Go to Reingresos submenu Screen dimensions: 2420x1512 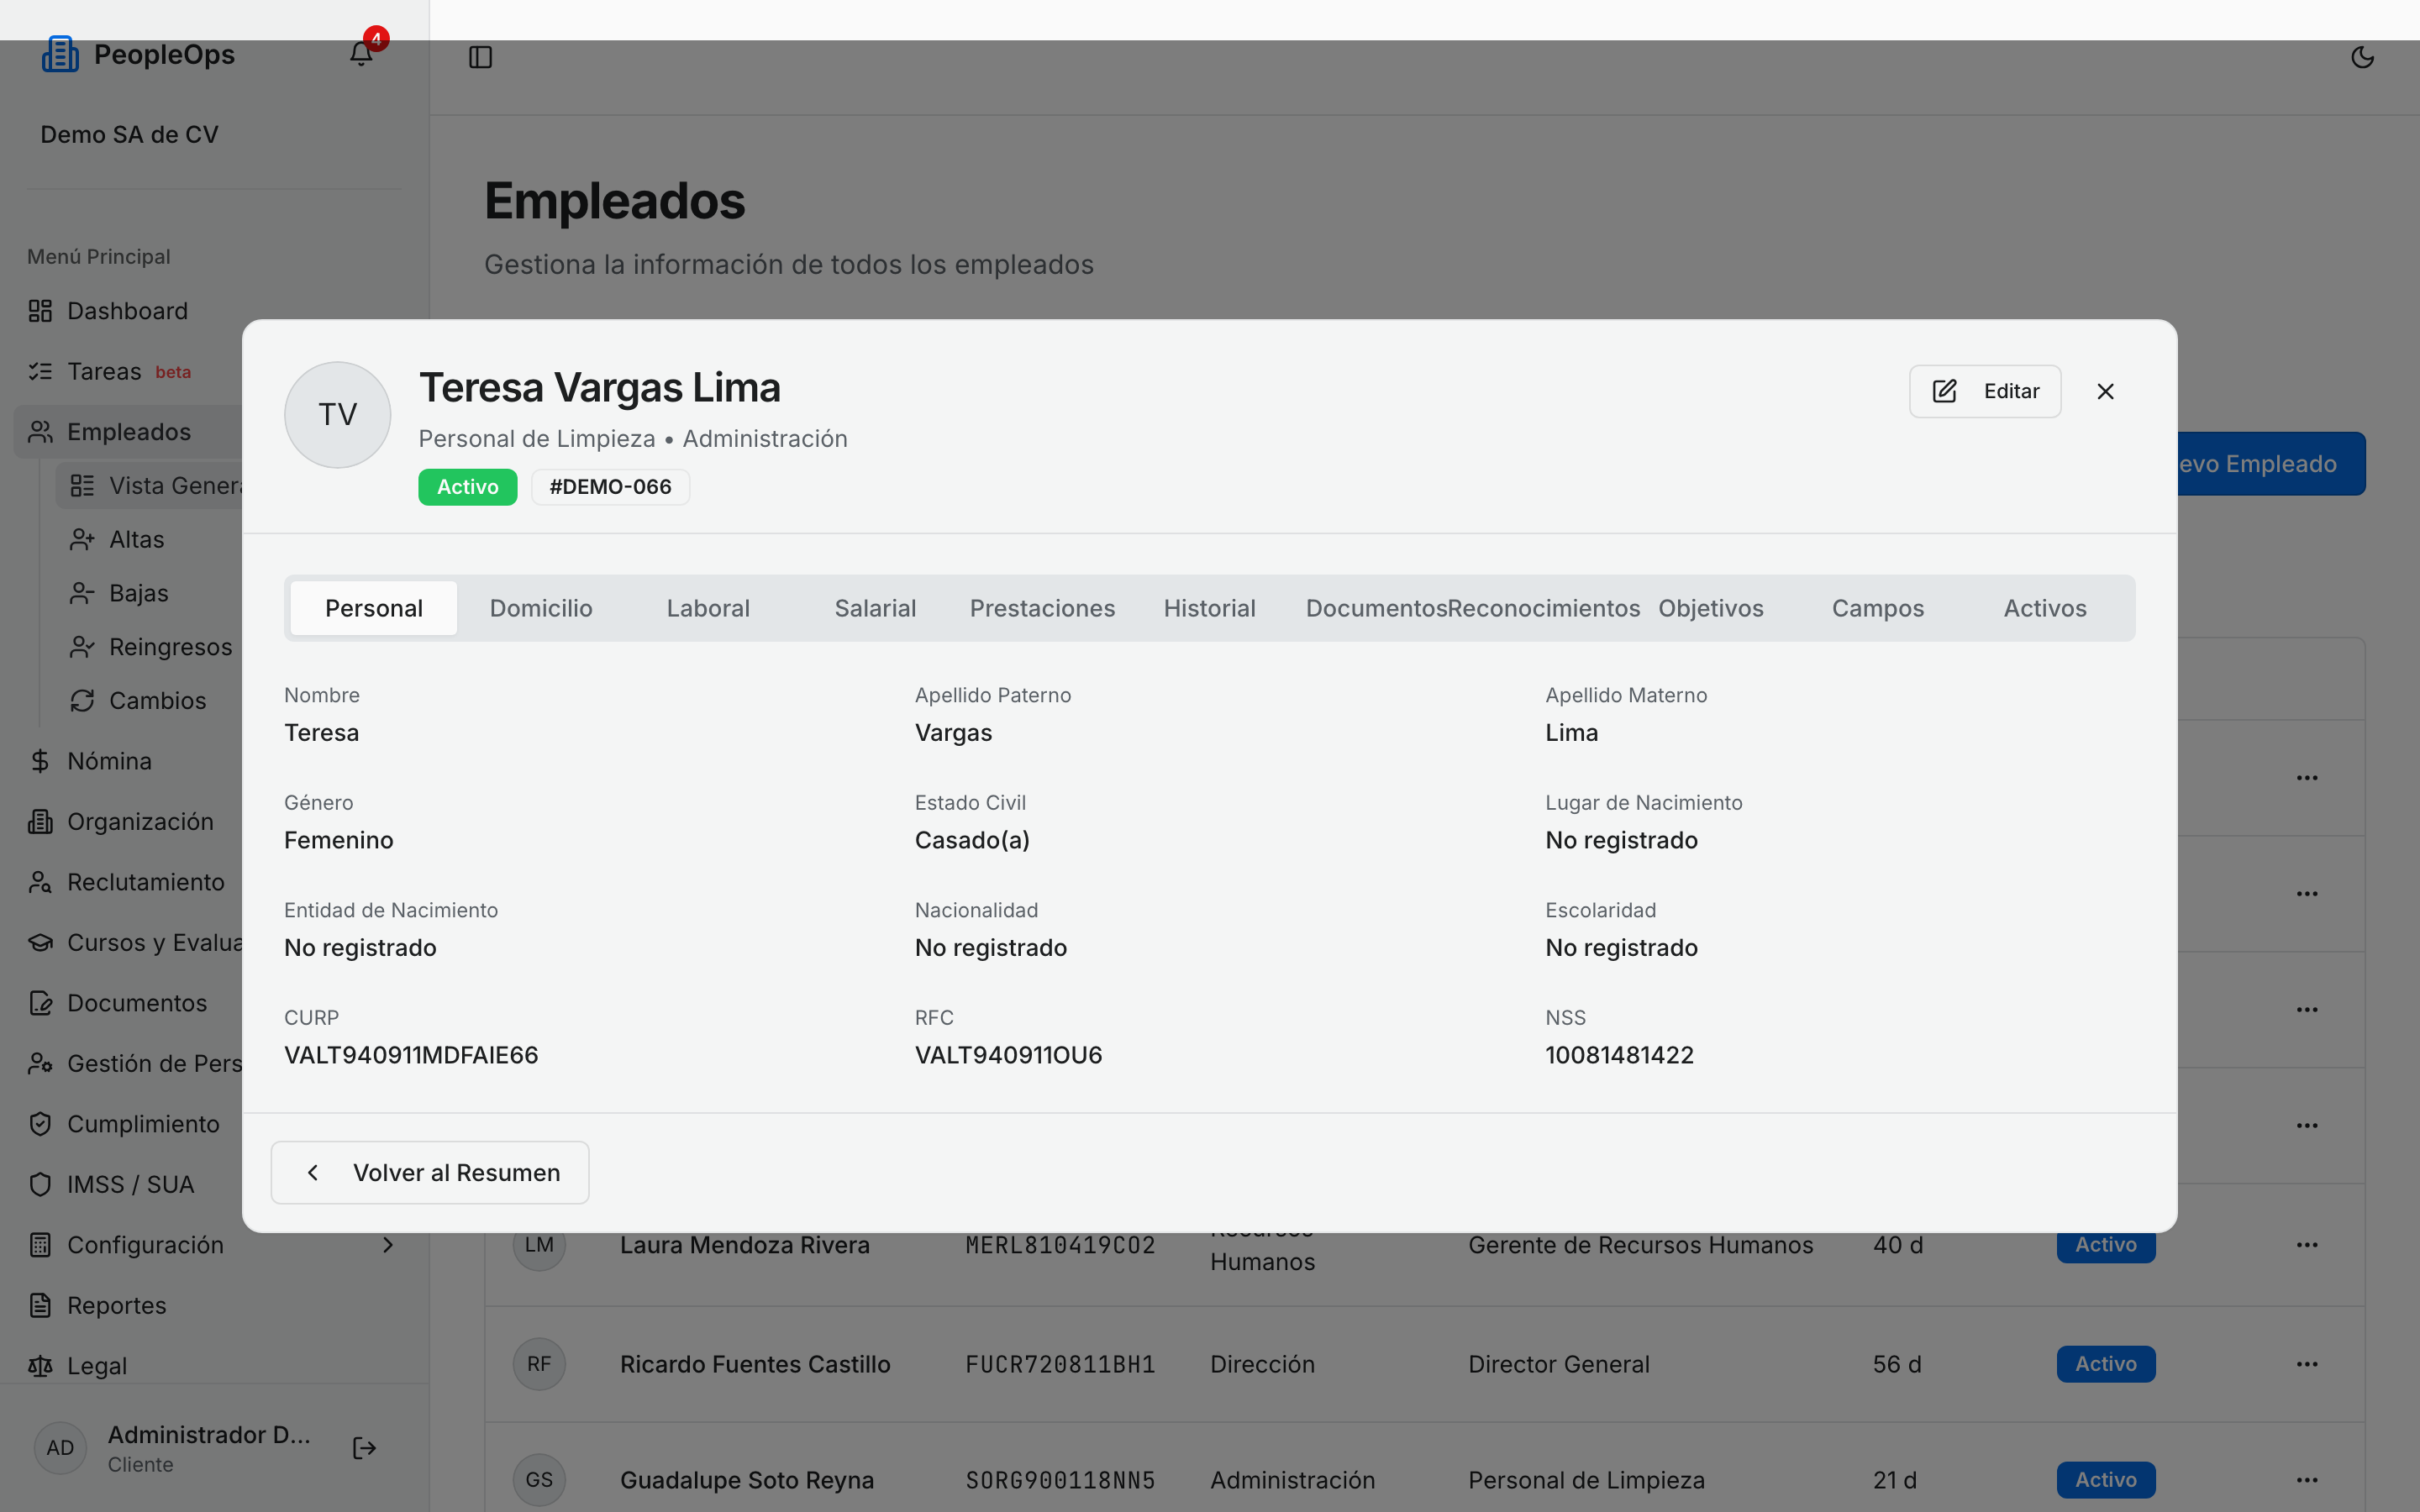click(150, 647)
